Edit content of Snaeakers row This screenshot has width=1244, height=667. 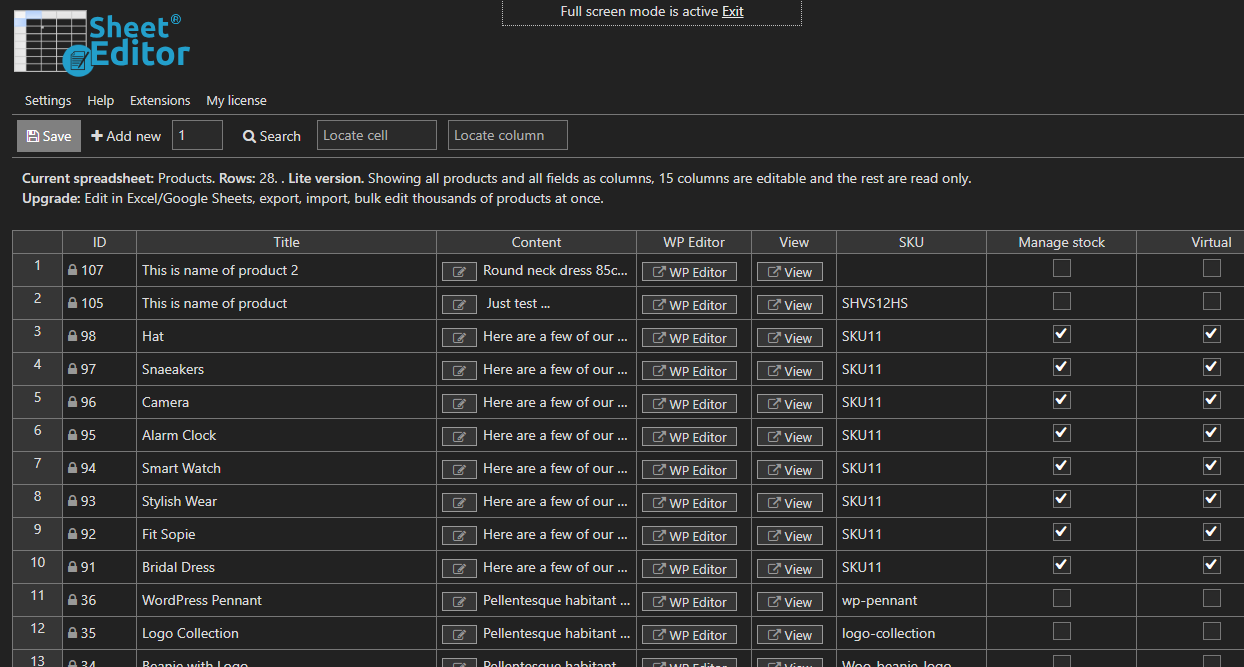(459, 371)
